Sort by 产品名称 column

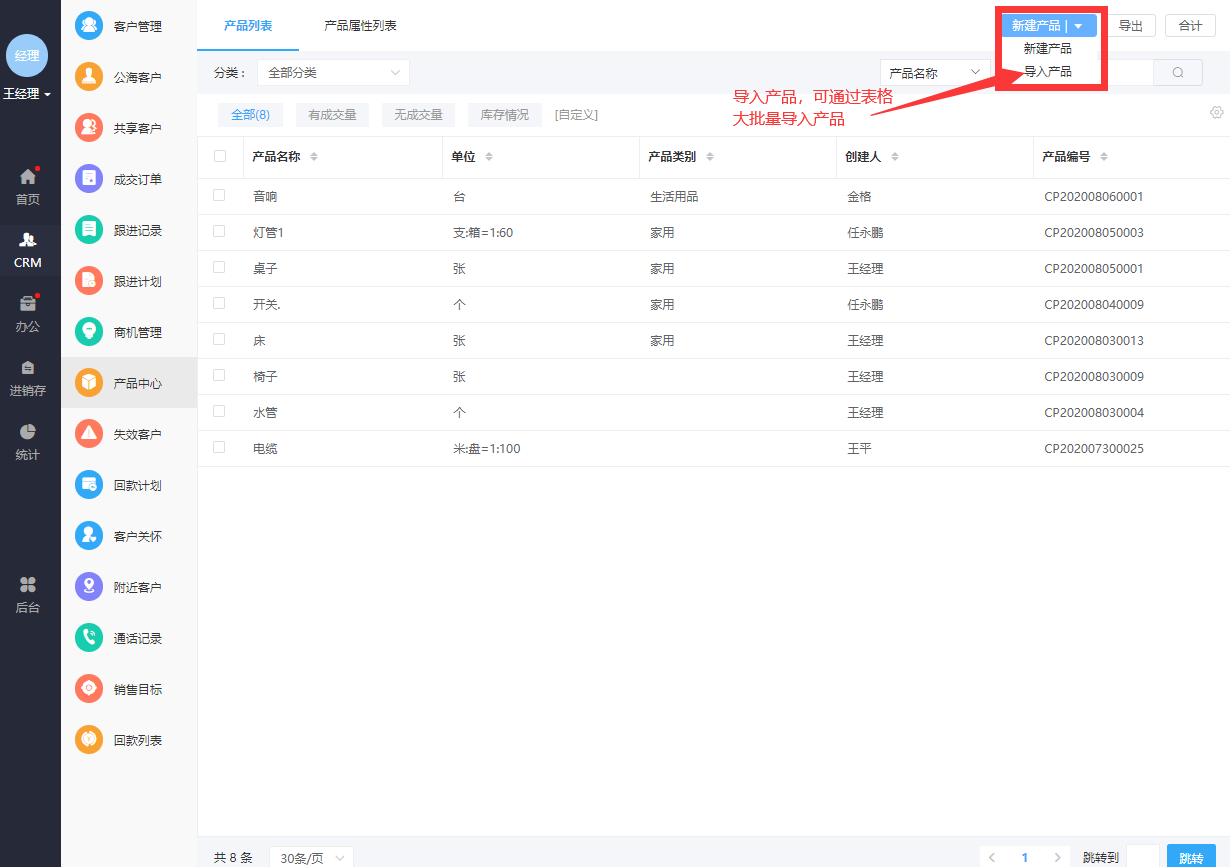(x=314, y=157)
